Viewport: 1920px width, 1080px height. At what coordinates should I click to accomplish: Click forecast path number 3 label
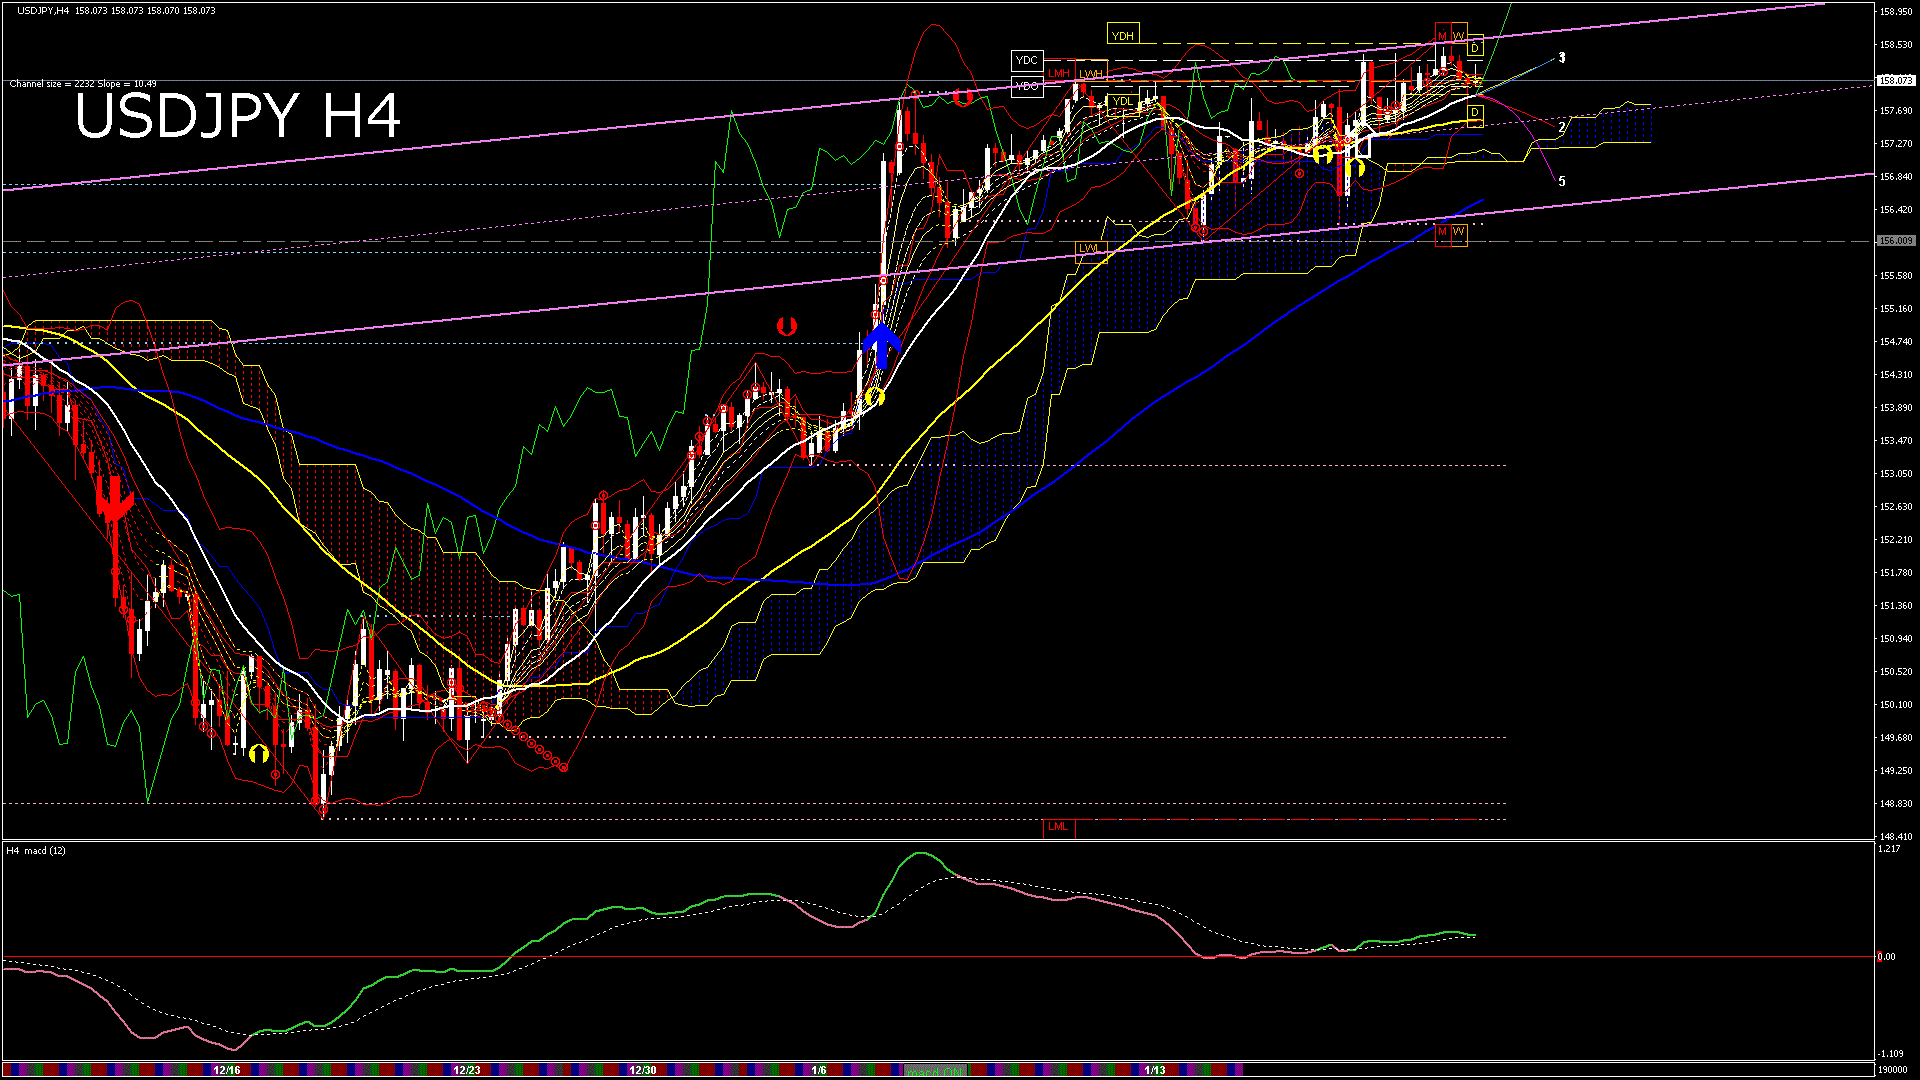(1562, 58)
